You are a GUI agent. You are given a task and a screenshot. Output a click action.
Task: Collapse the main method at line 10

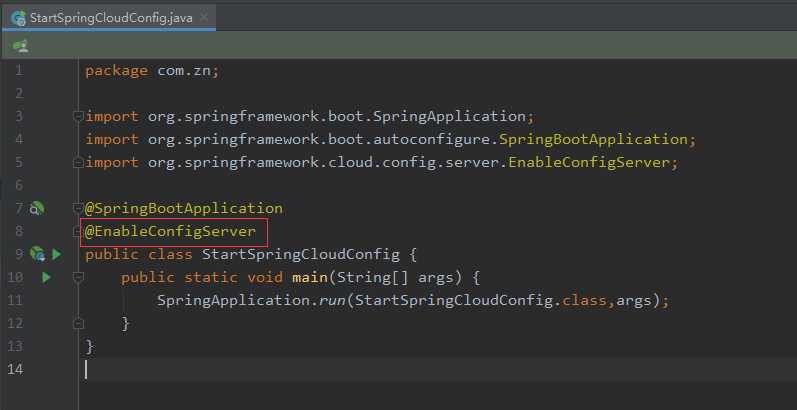click(78, 277)
